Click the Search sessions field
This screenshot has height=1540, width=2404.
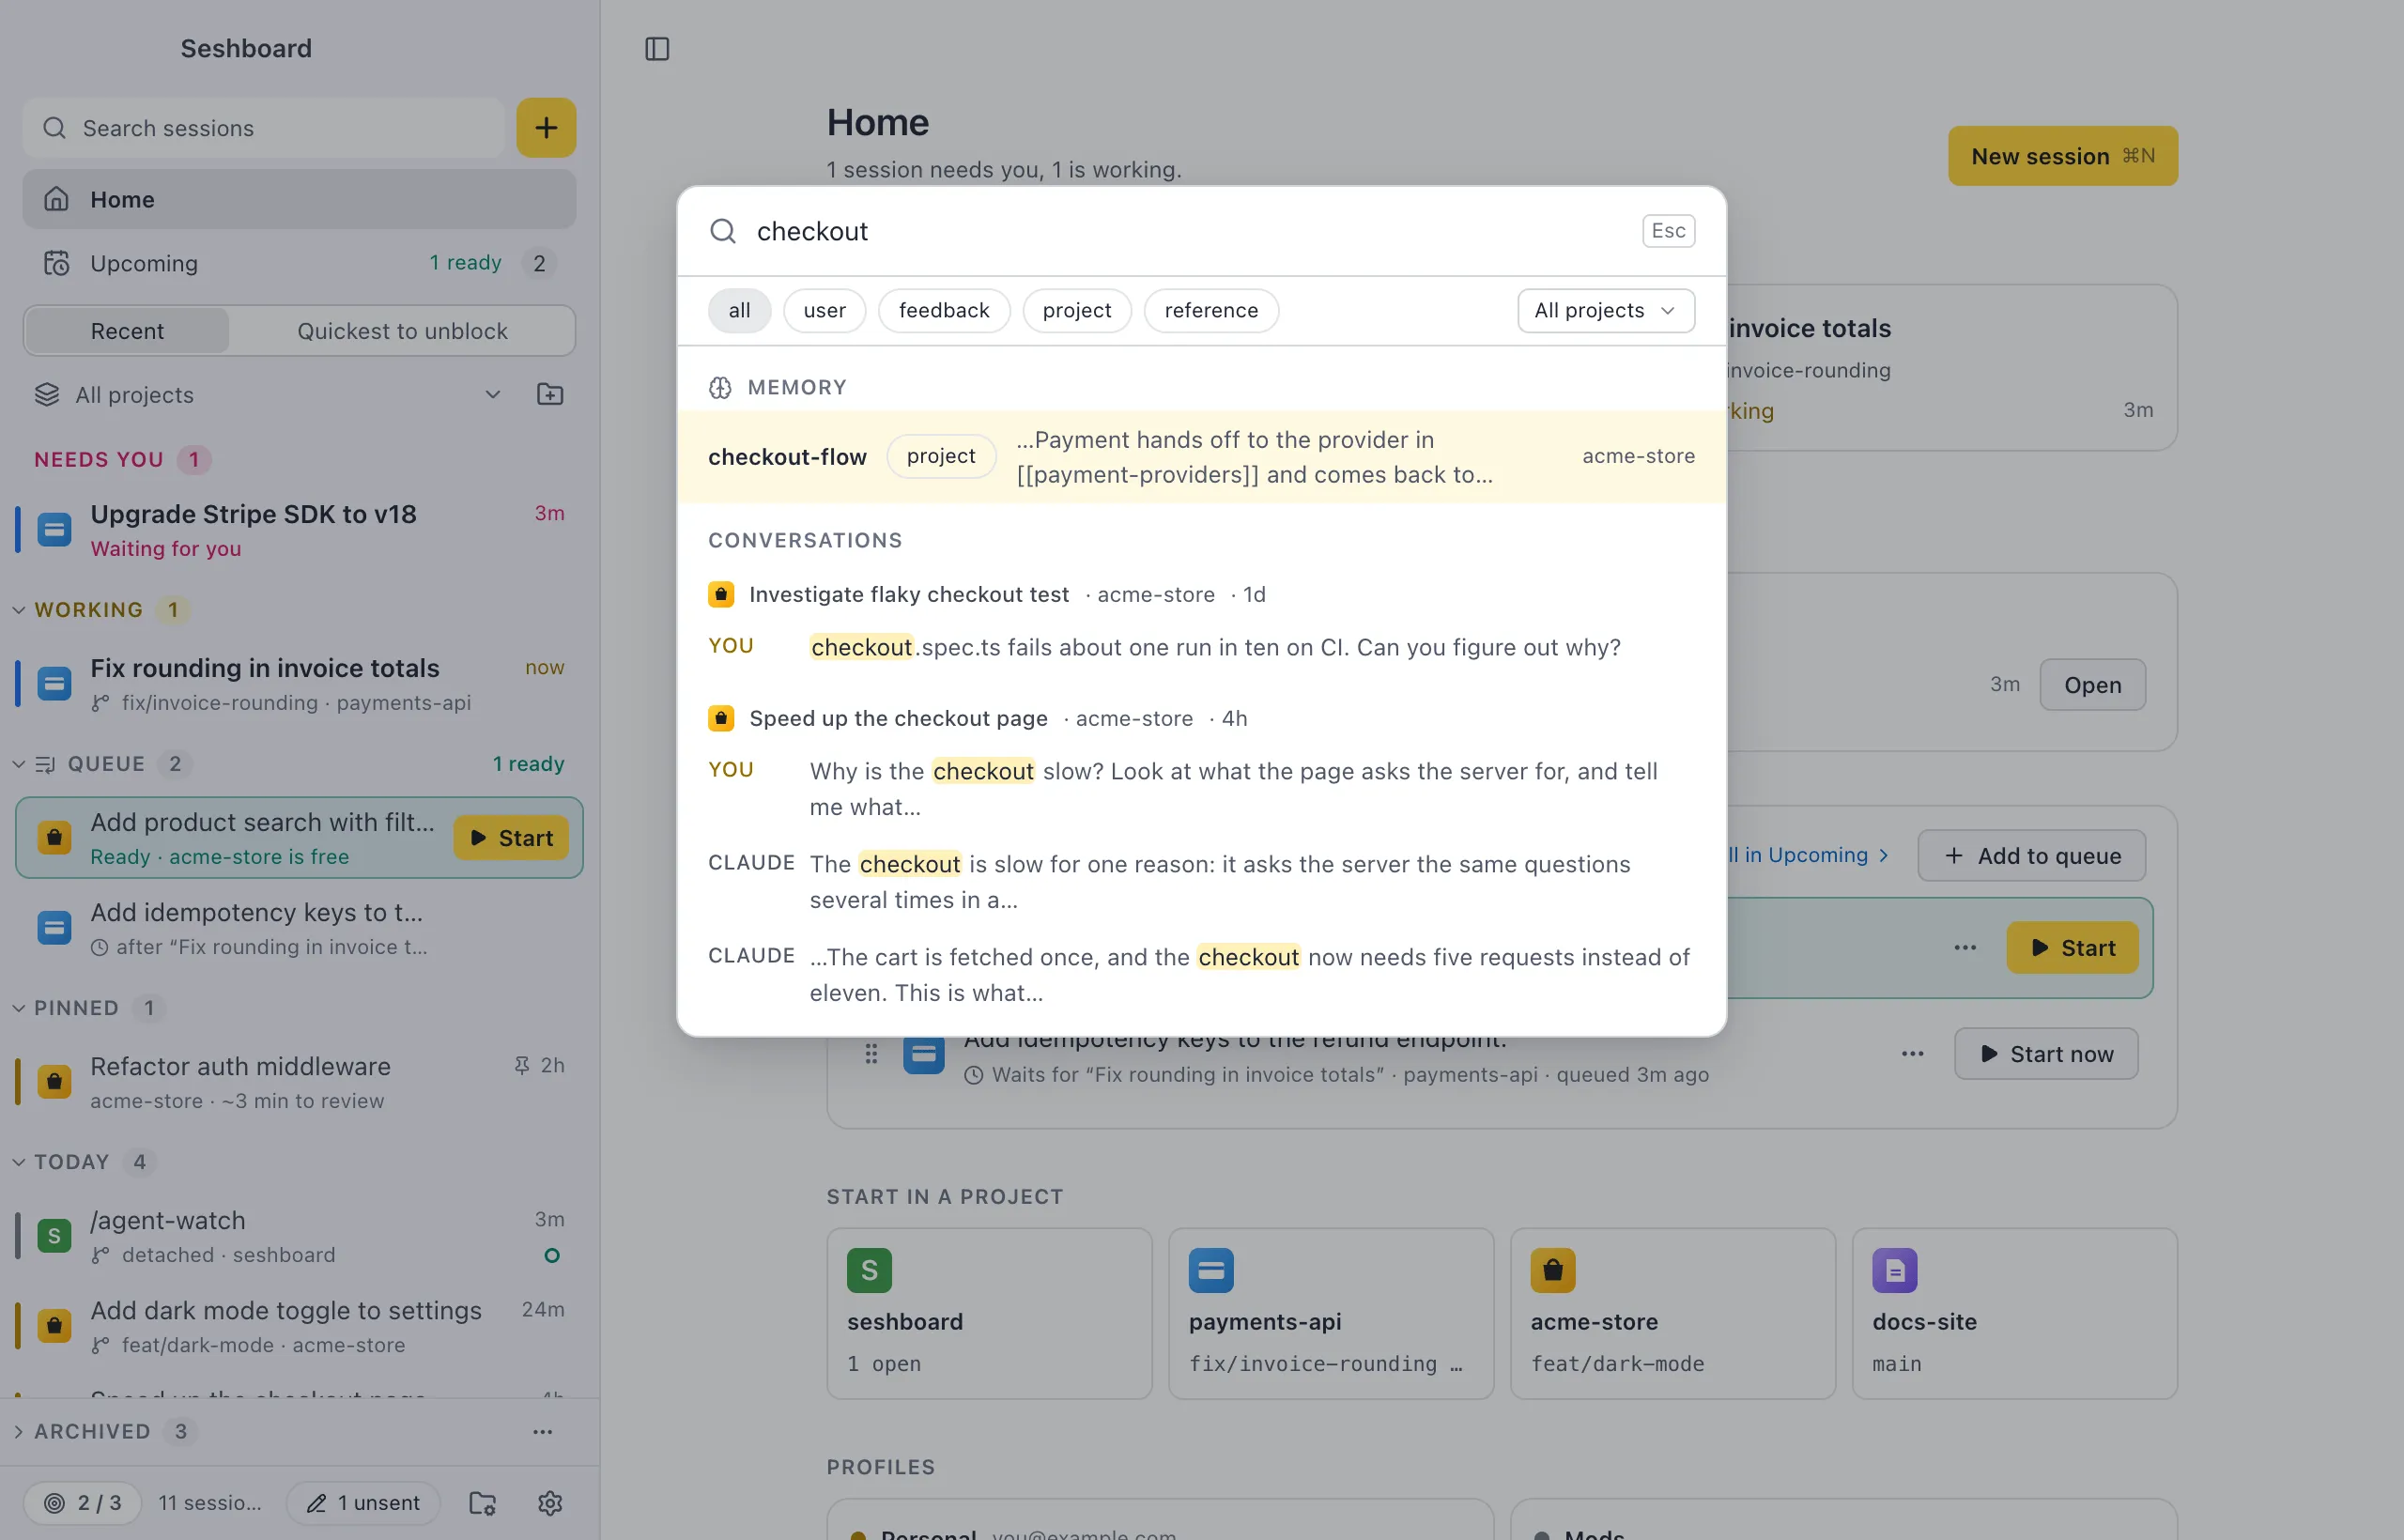point(264,127)
